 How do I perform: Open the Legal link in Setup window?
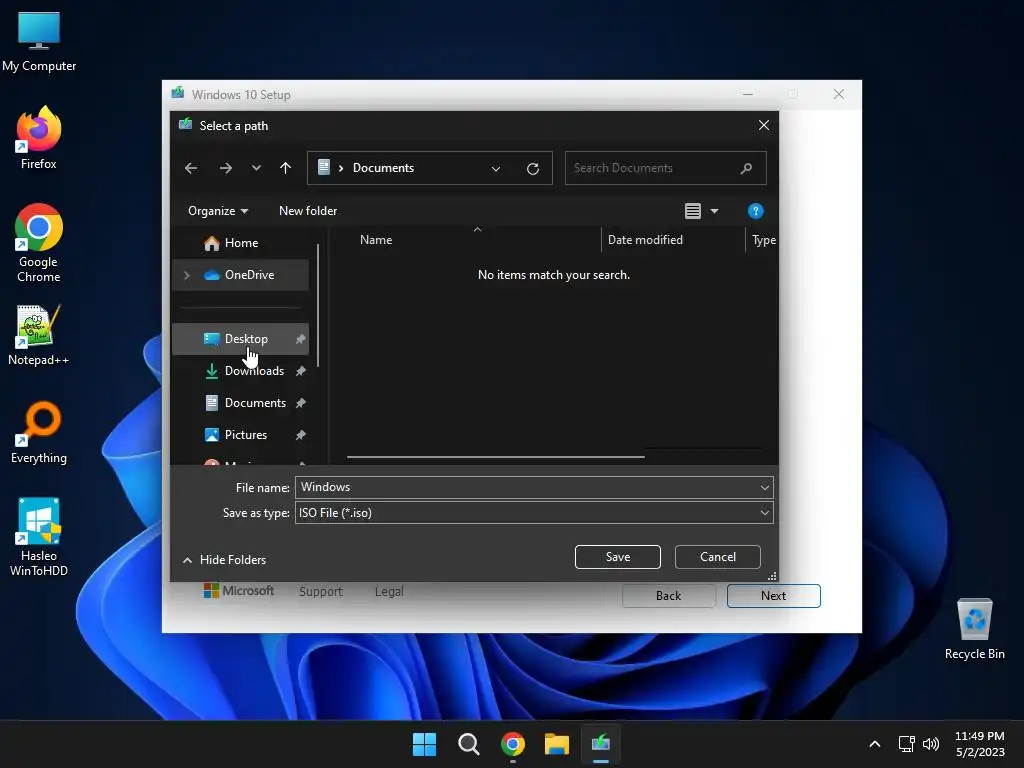[x=389, y=591]
